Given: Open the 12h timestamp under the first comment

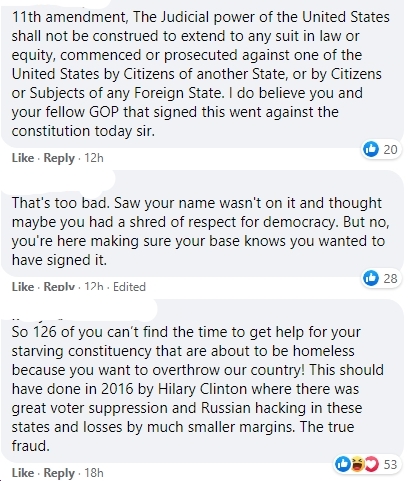Looking at the screenshot, I should click(94, 158).
